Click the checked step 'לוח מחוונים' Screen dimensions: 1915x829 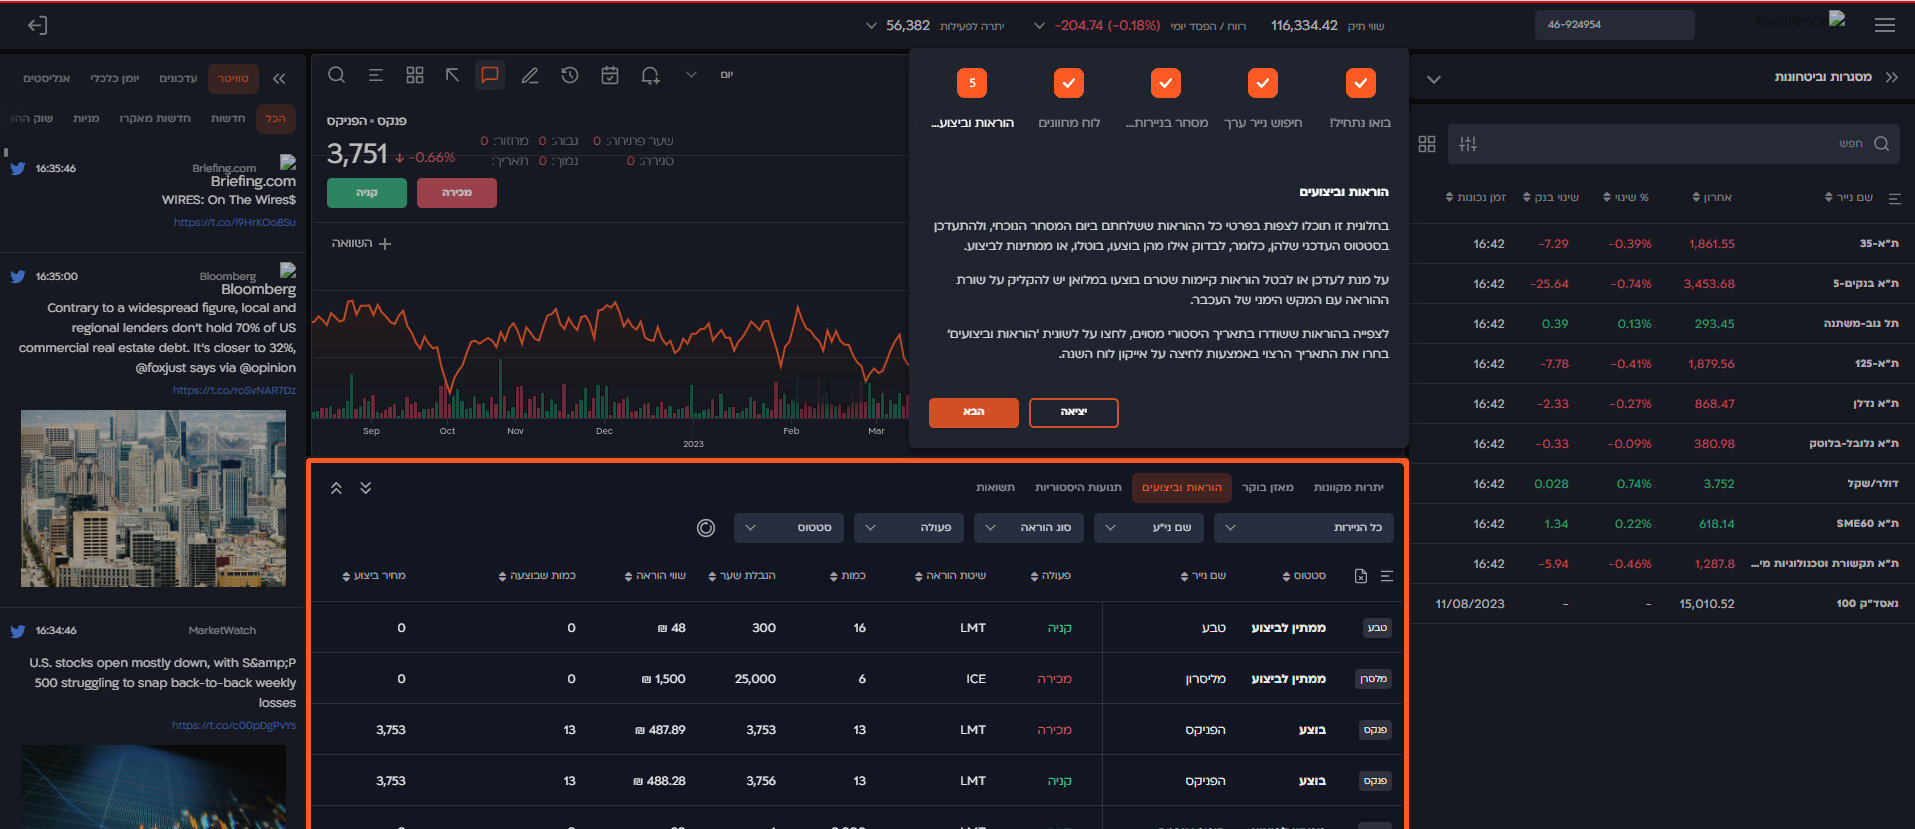point(1069,83)
